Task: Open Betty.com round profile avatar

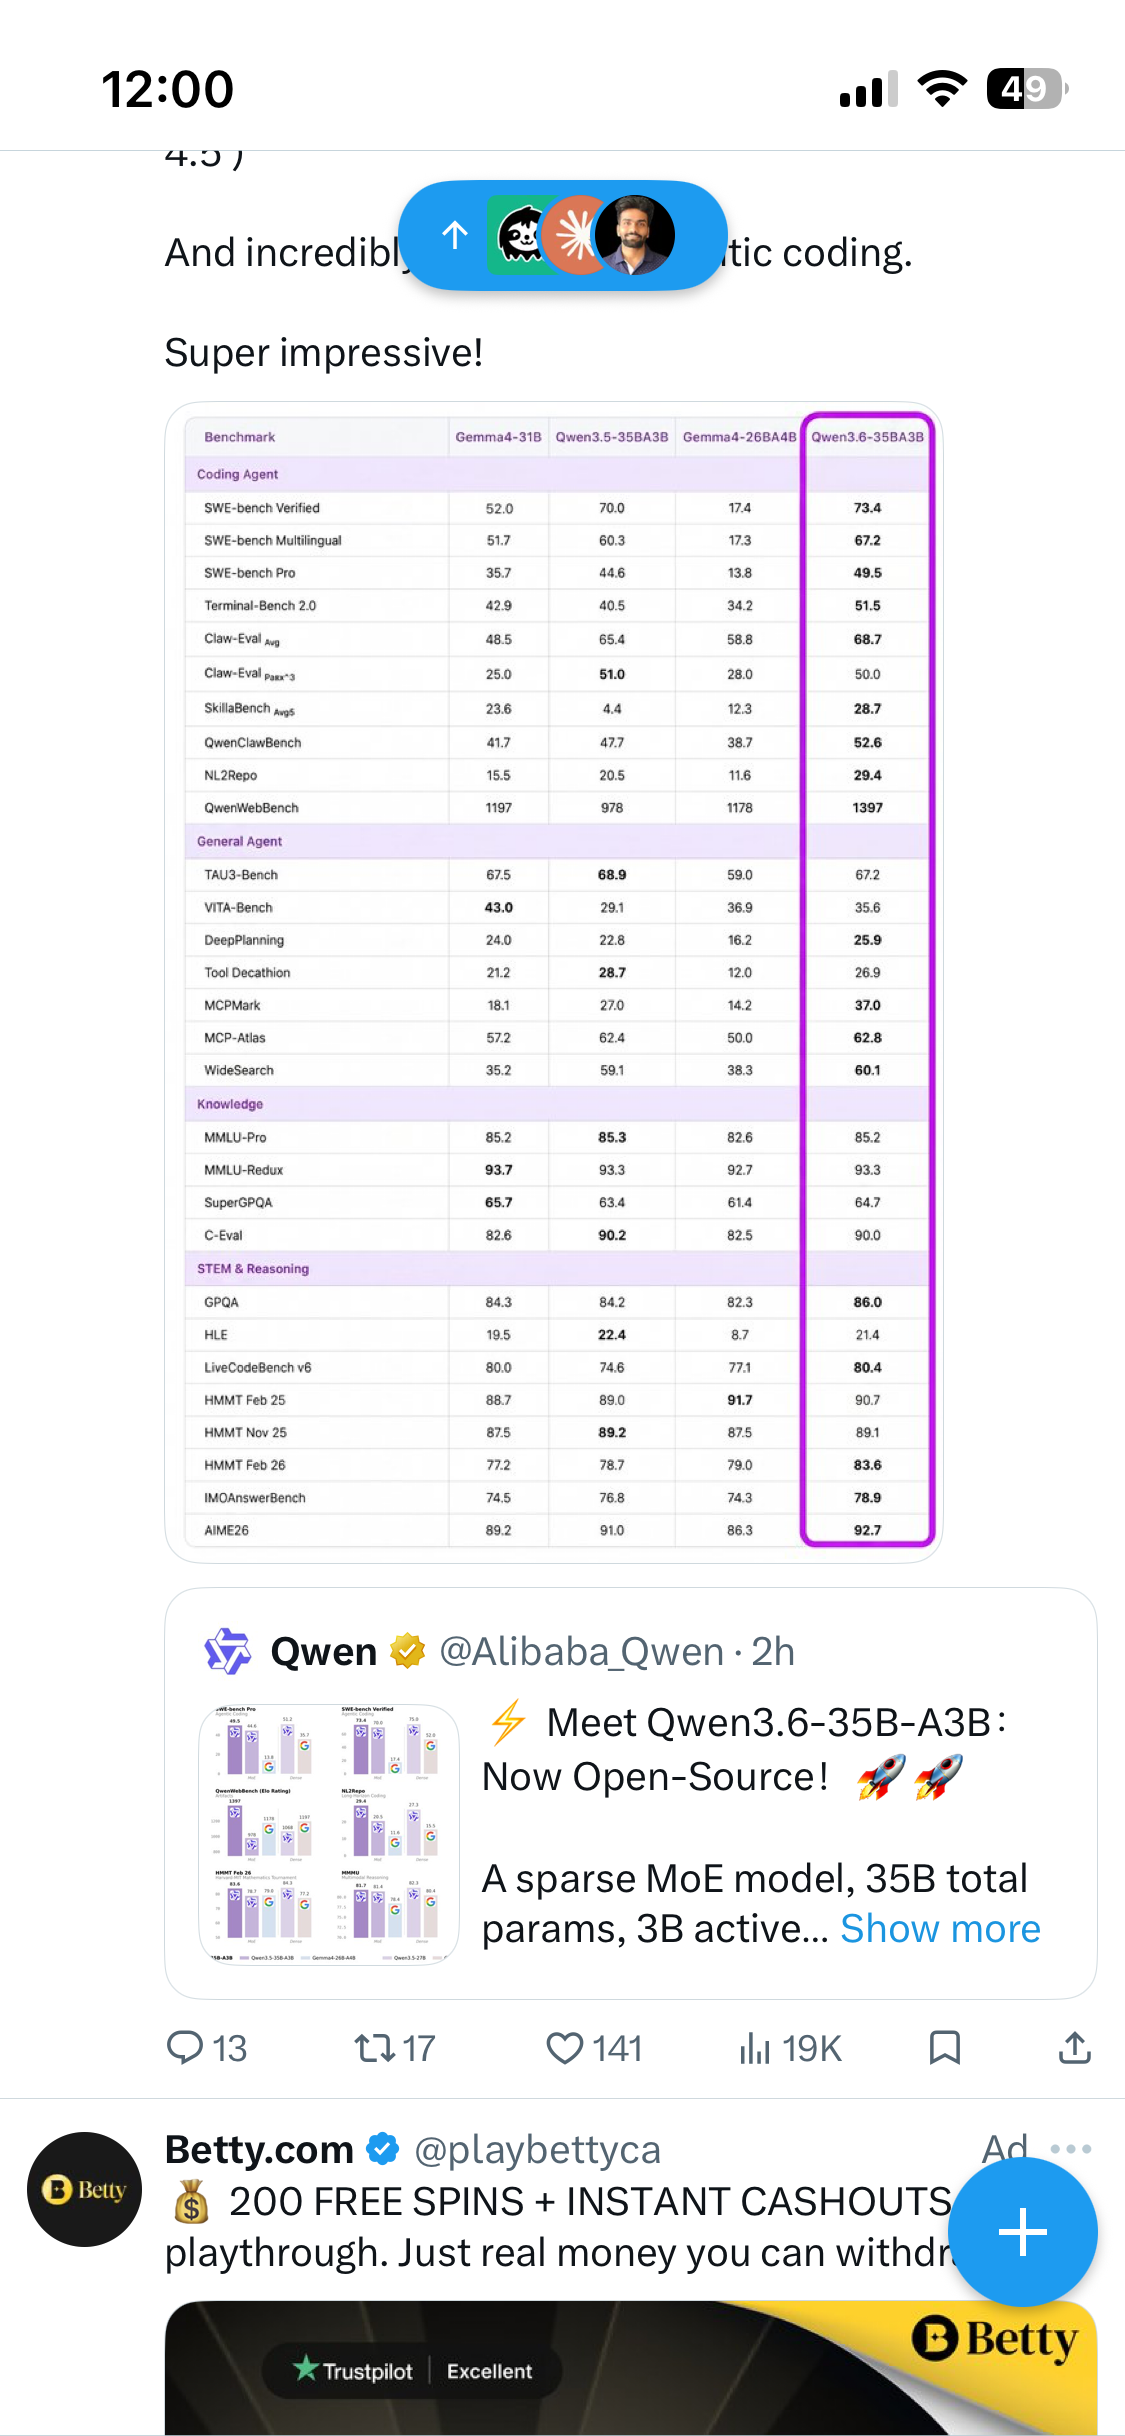Action: [x=85, y=2189]
